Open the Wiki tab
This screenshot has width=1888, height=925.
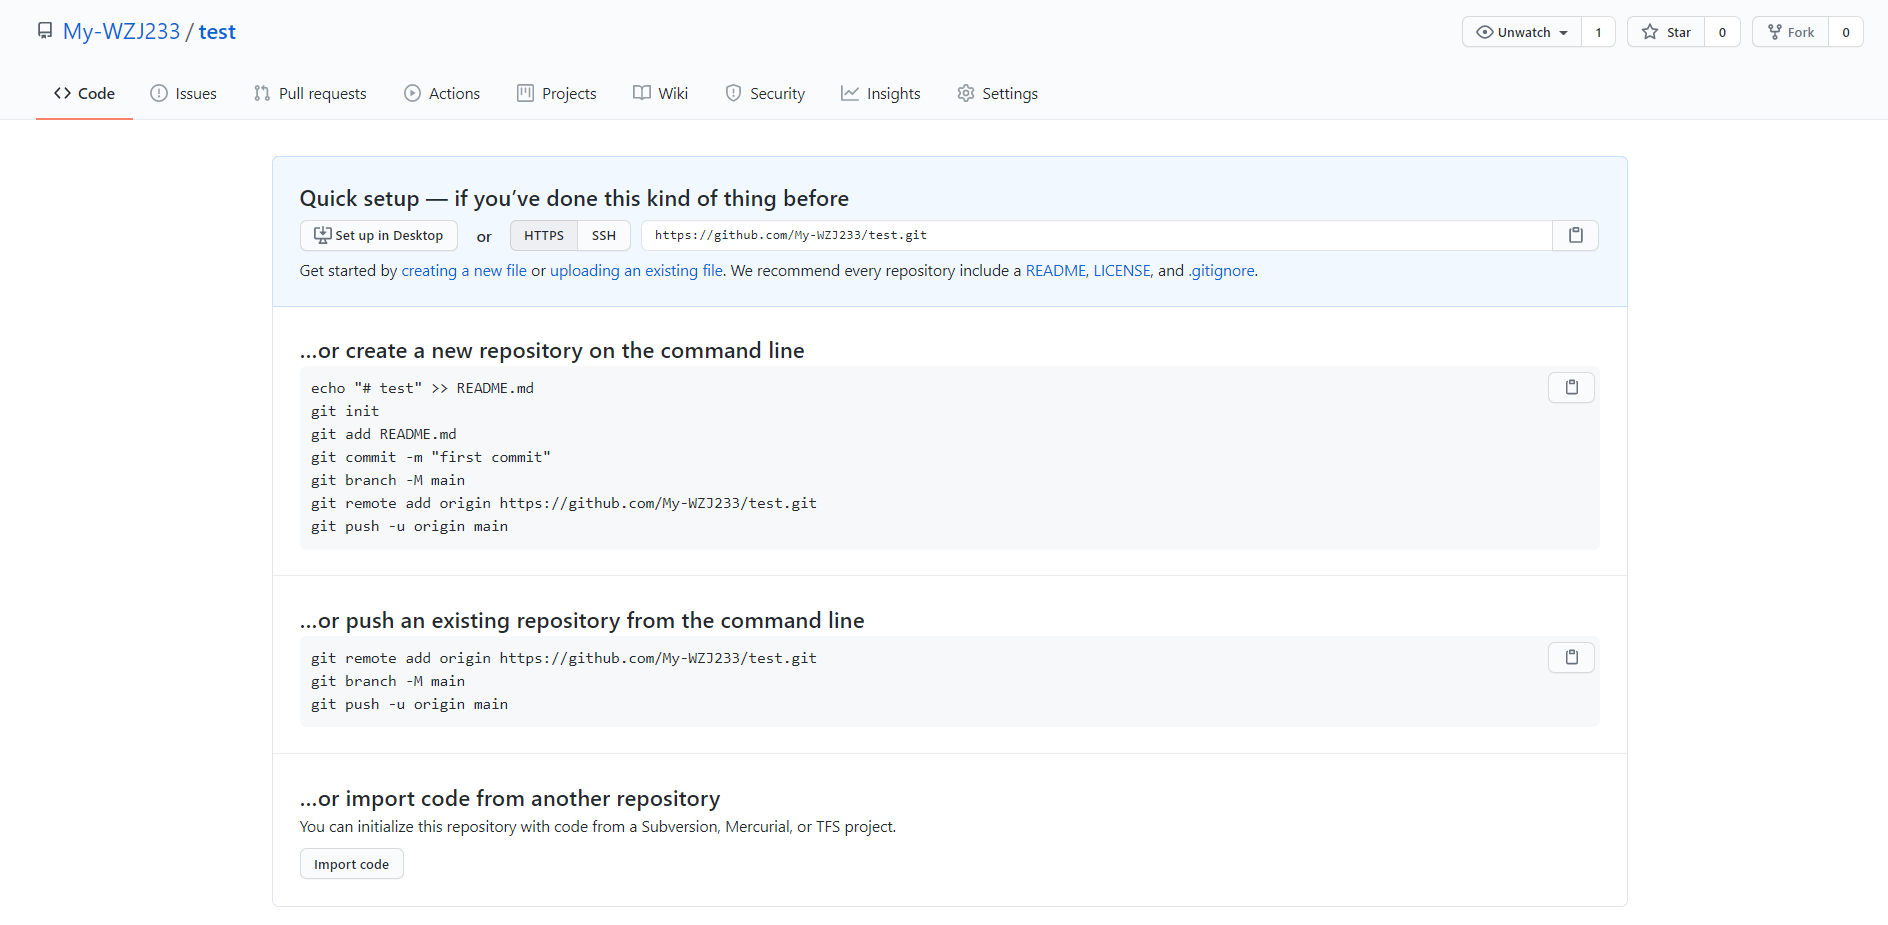pyautogui.click(x=660, y=93)
